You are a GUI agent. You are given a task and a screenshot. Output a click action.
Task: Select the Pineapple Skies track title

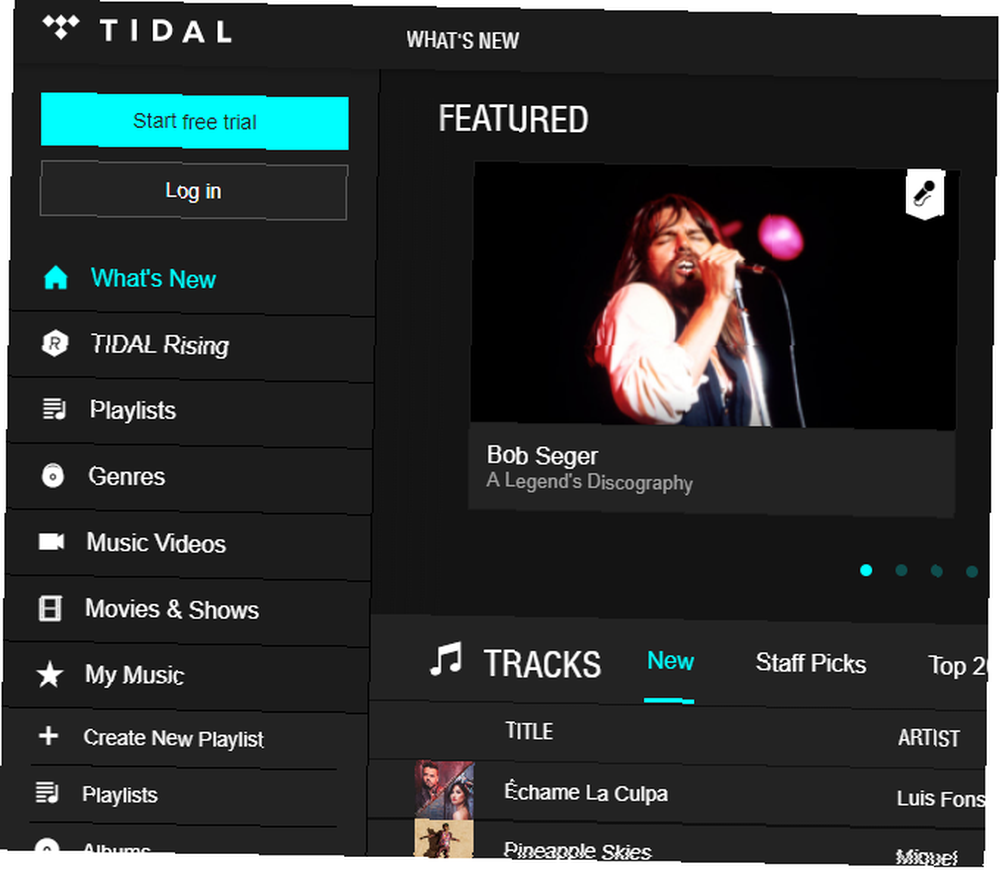pos(578,850)
